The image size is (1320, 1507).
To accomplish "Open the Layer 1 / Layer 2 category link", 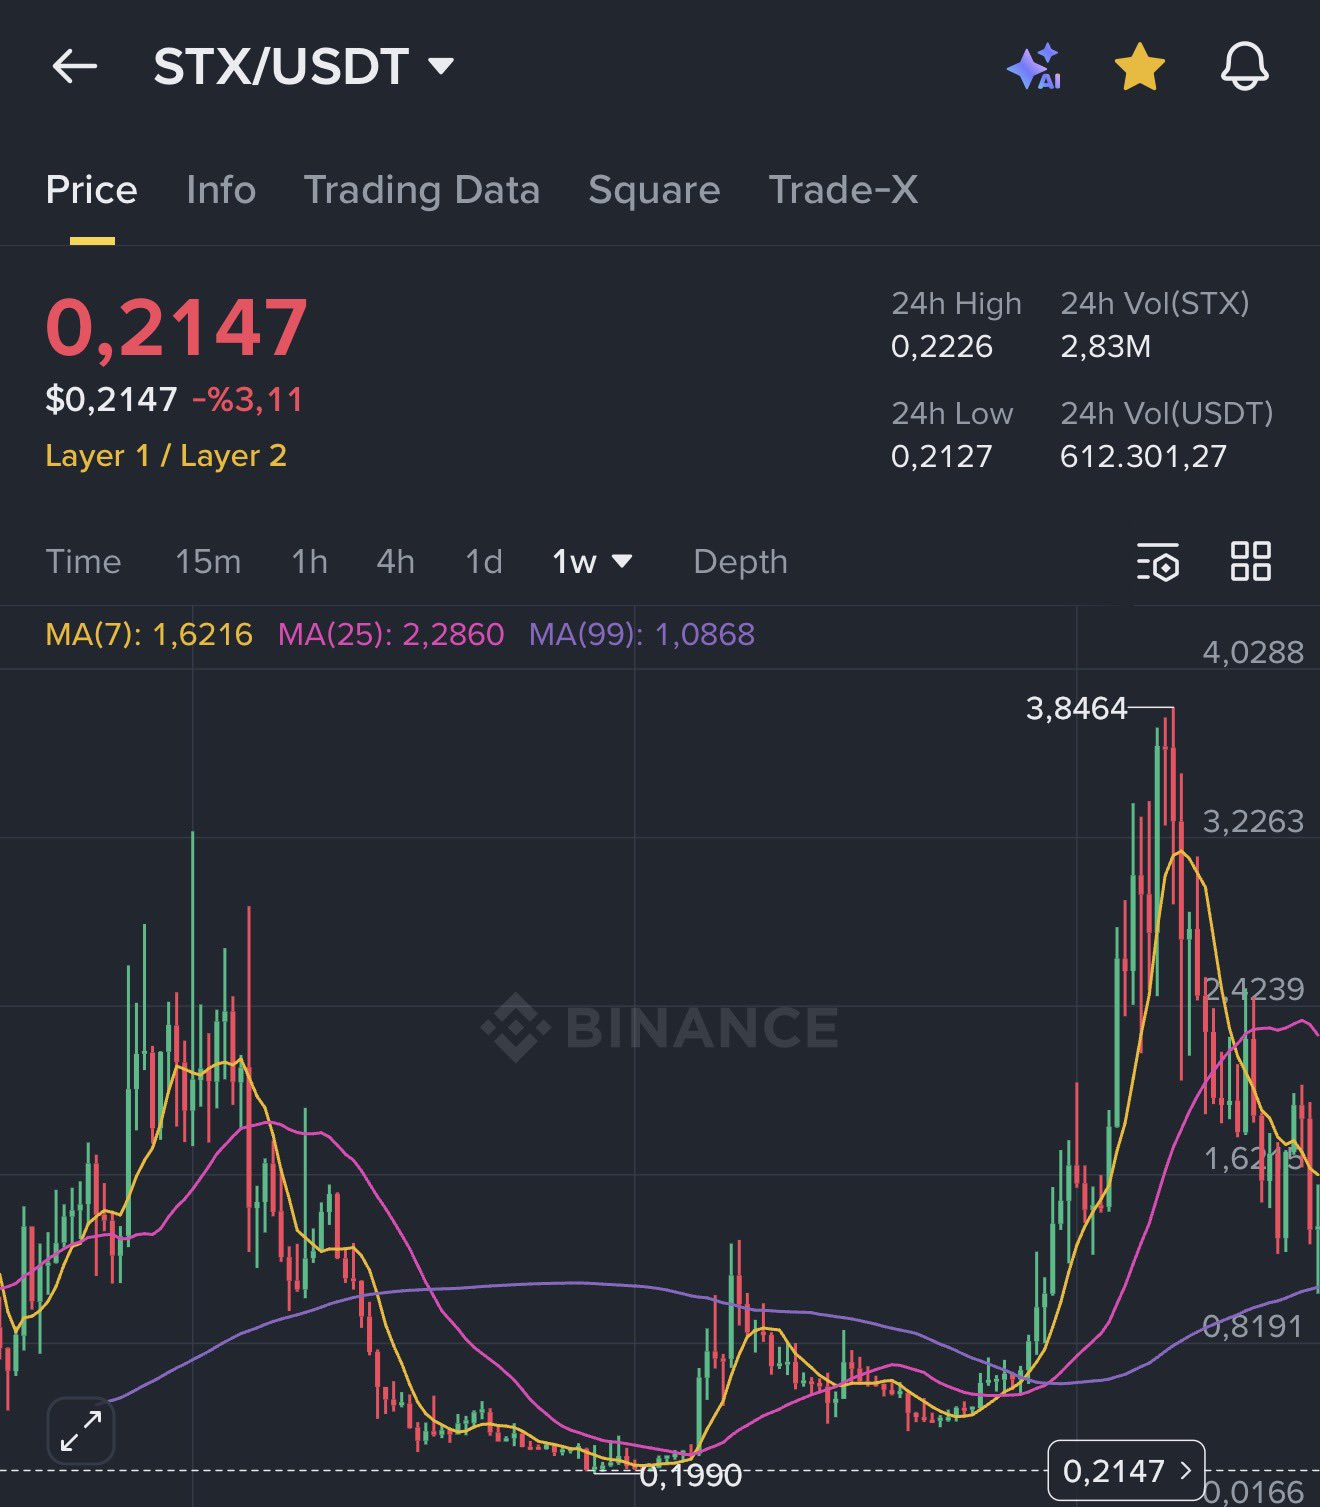I will (x=166, y=456).
